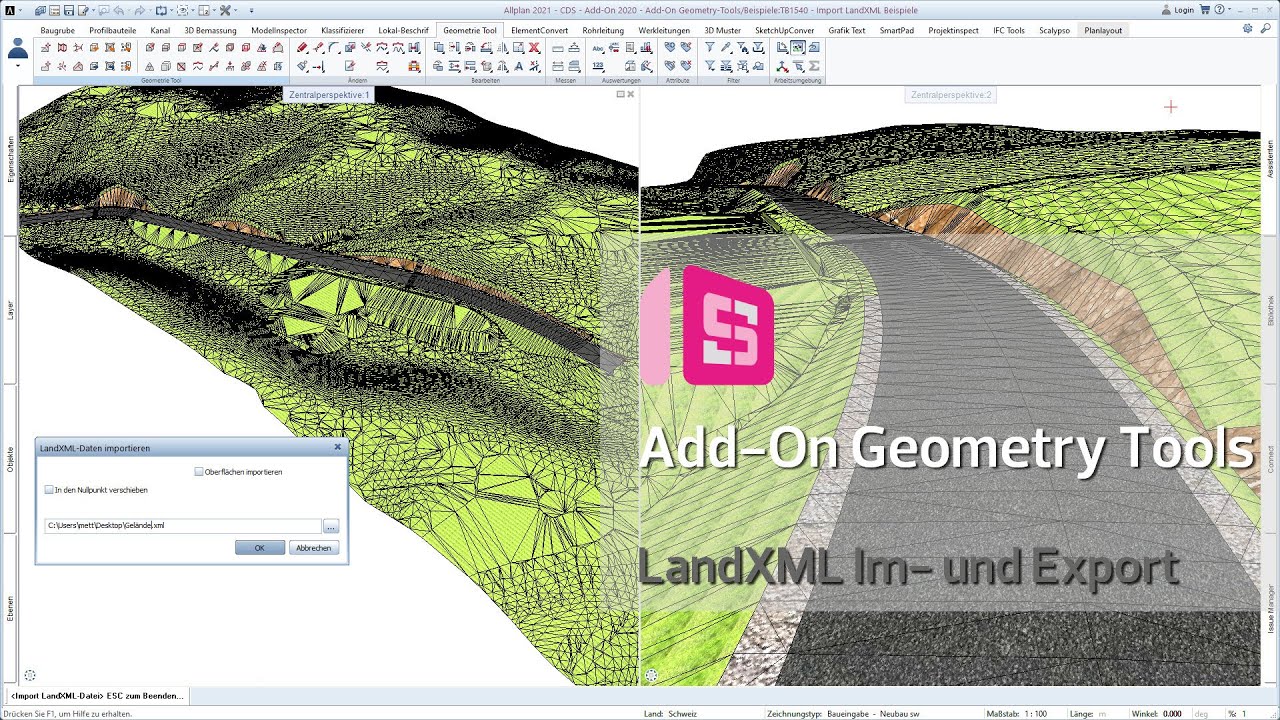Click the help question mark icon
Screen dimensions: 1280x720
point(1219,10)
